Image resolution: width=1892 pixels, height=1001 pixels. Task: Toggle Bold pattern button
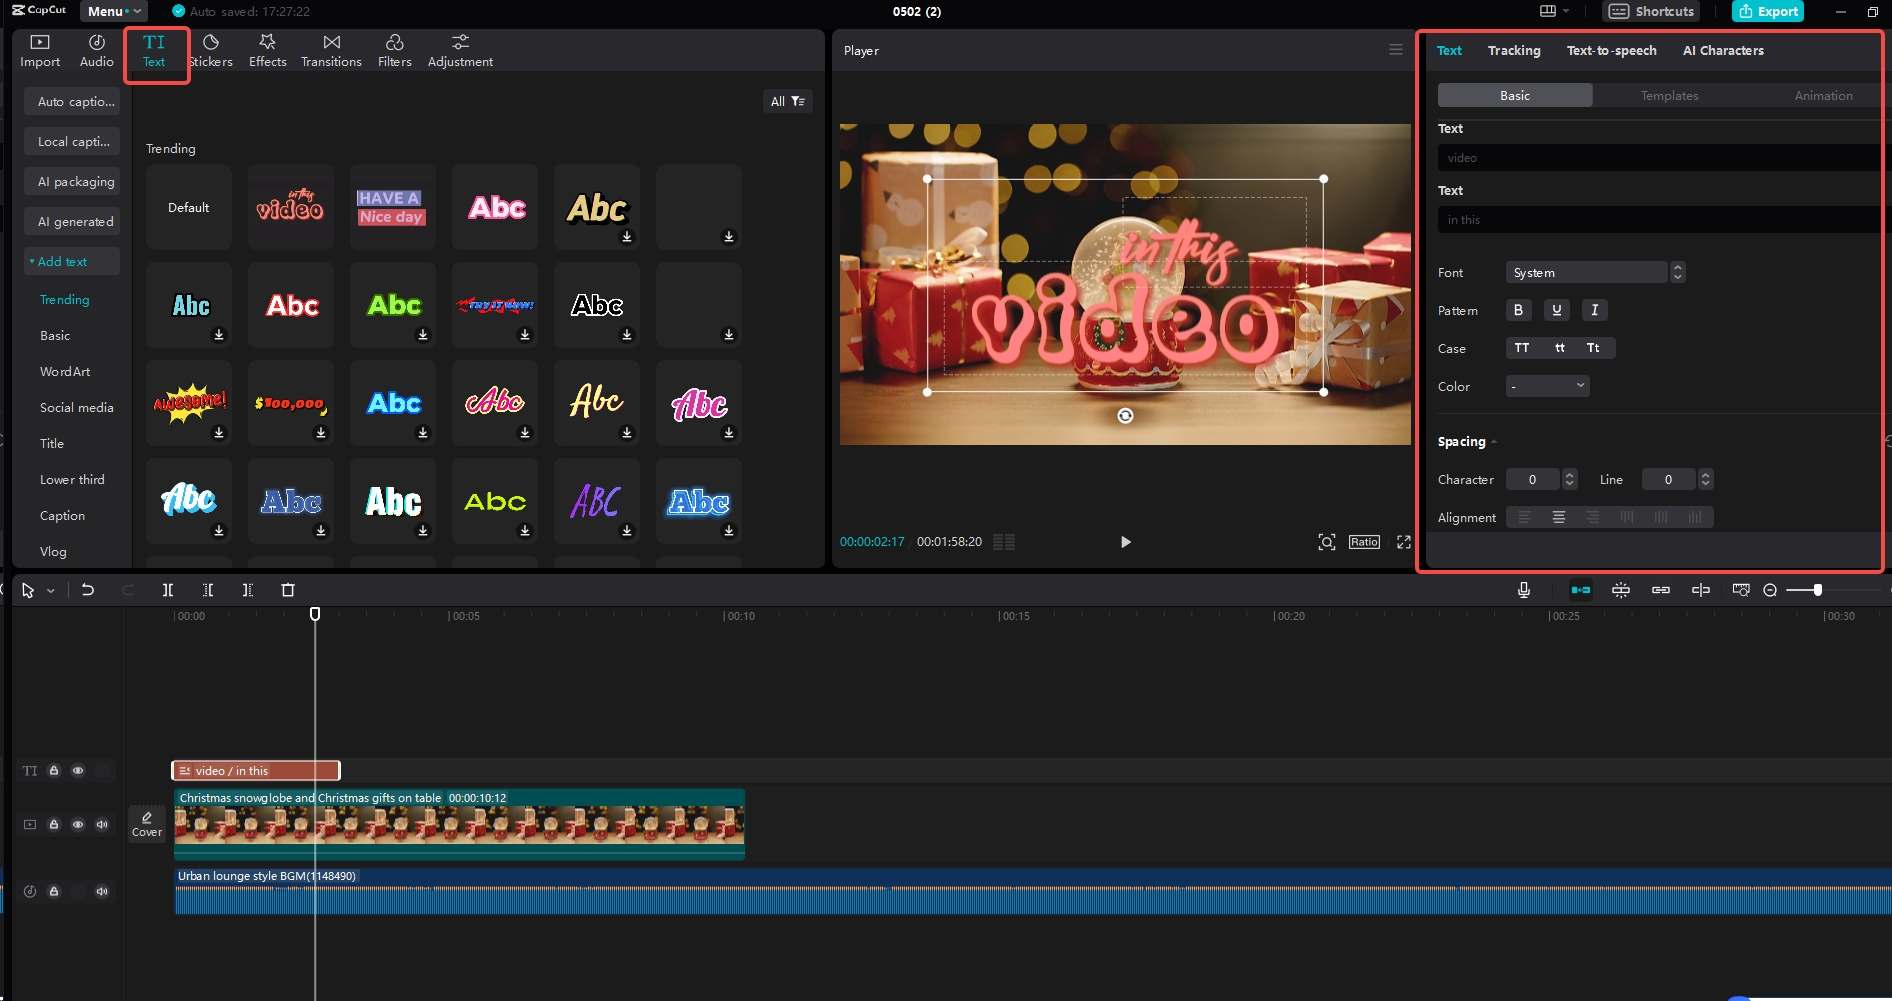click(1518, 310)
